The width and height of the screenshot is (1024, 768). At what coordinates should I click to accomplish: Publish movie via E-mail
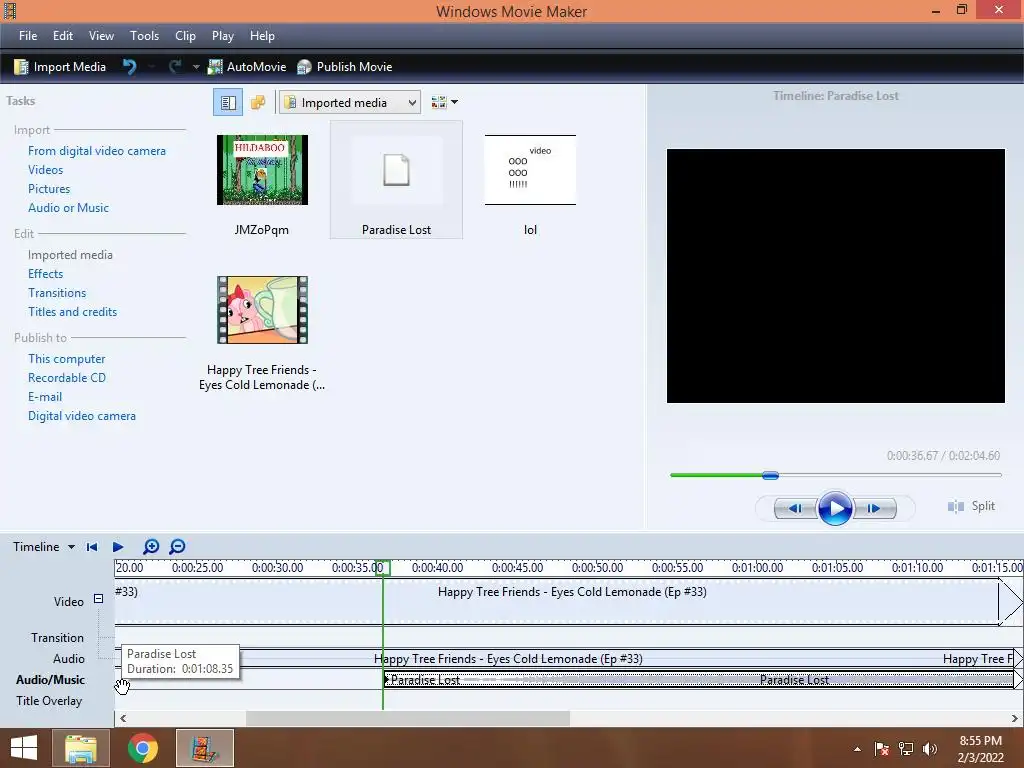[45, 396]
